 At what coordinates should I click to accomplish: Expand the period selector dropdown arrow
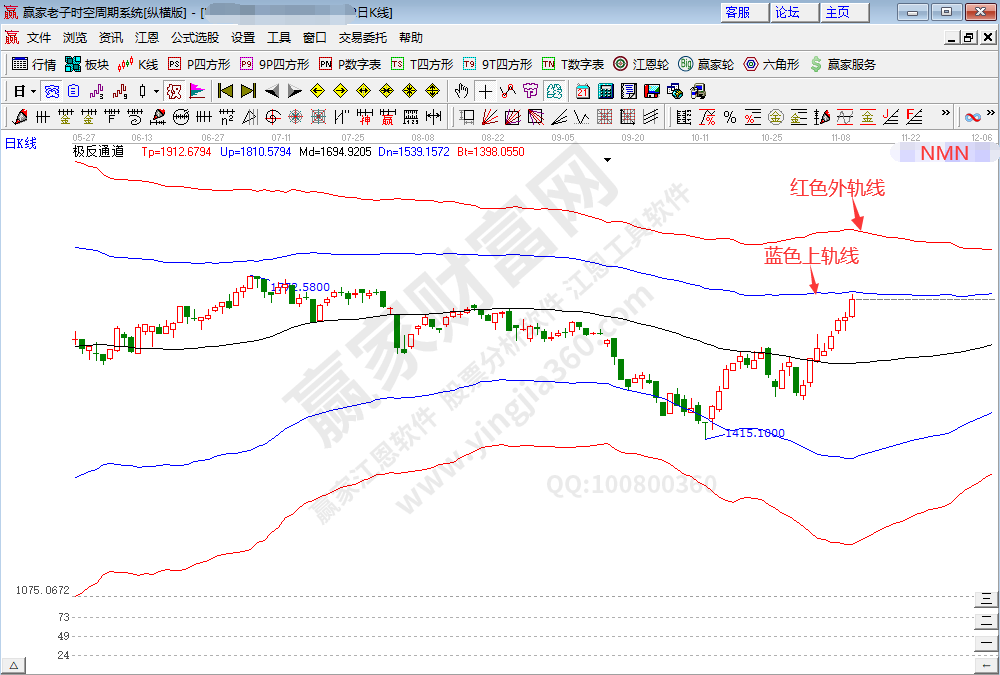pos(33,91)
